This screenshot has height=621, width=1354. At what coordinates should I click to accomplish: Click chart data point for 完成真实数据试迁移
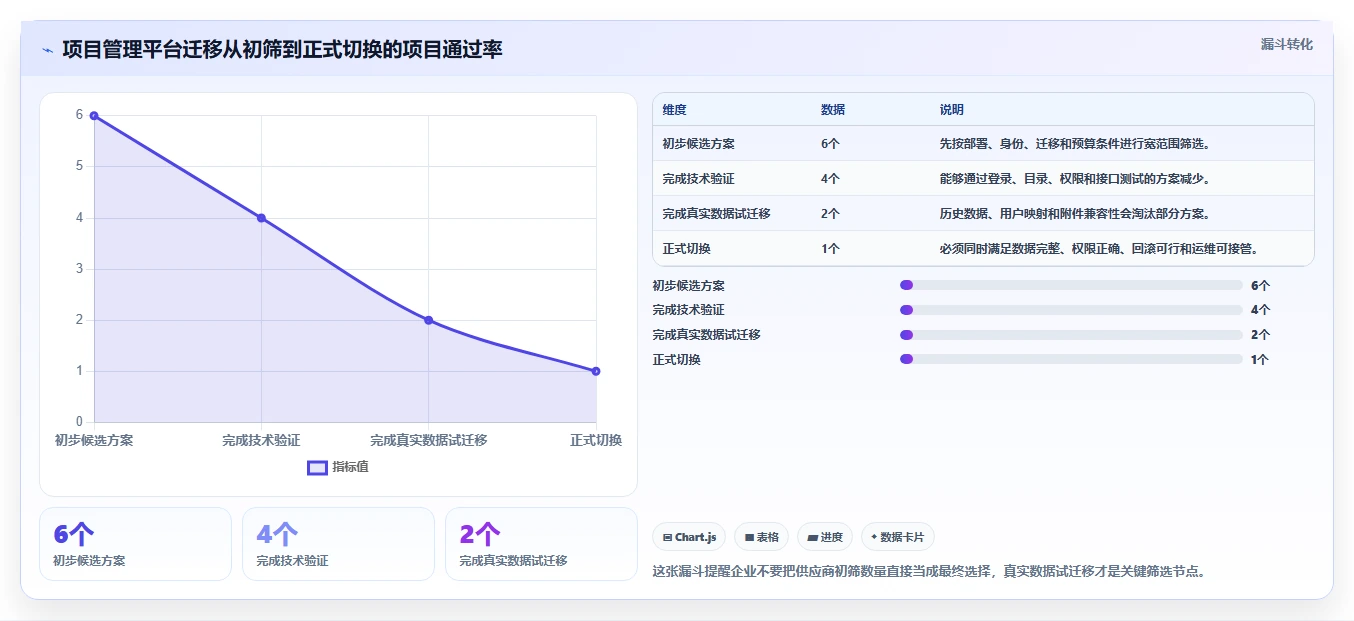click(428, 320)
